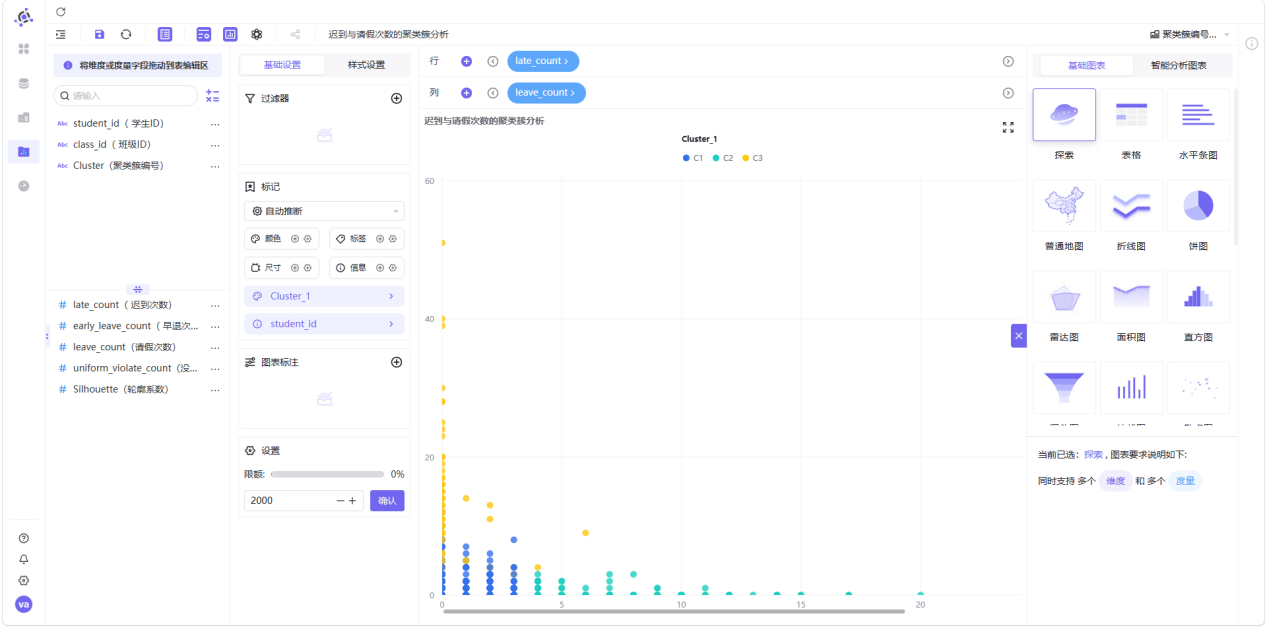The height and width of the screenshot is (628, 1267).
Task: Click the calculated field icon beside search
Action: 212,96
